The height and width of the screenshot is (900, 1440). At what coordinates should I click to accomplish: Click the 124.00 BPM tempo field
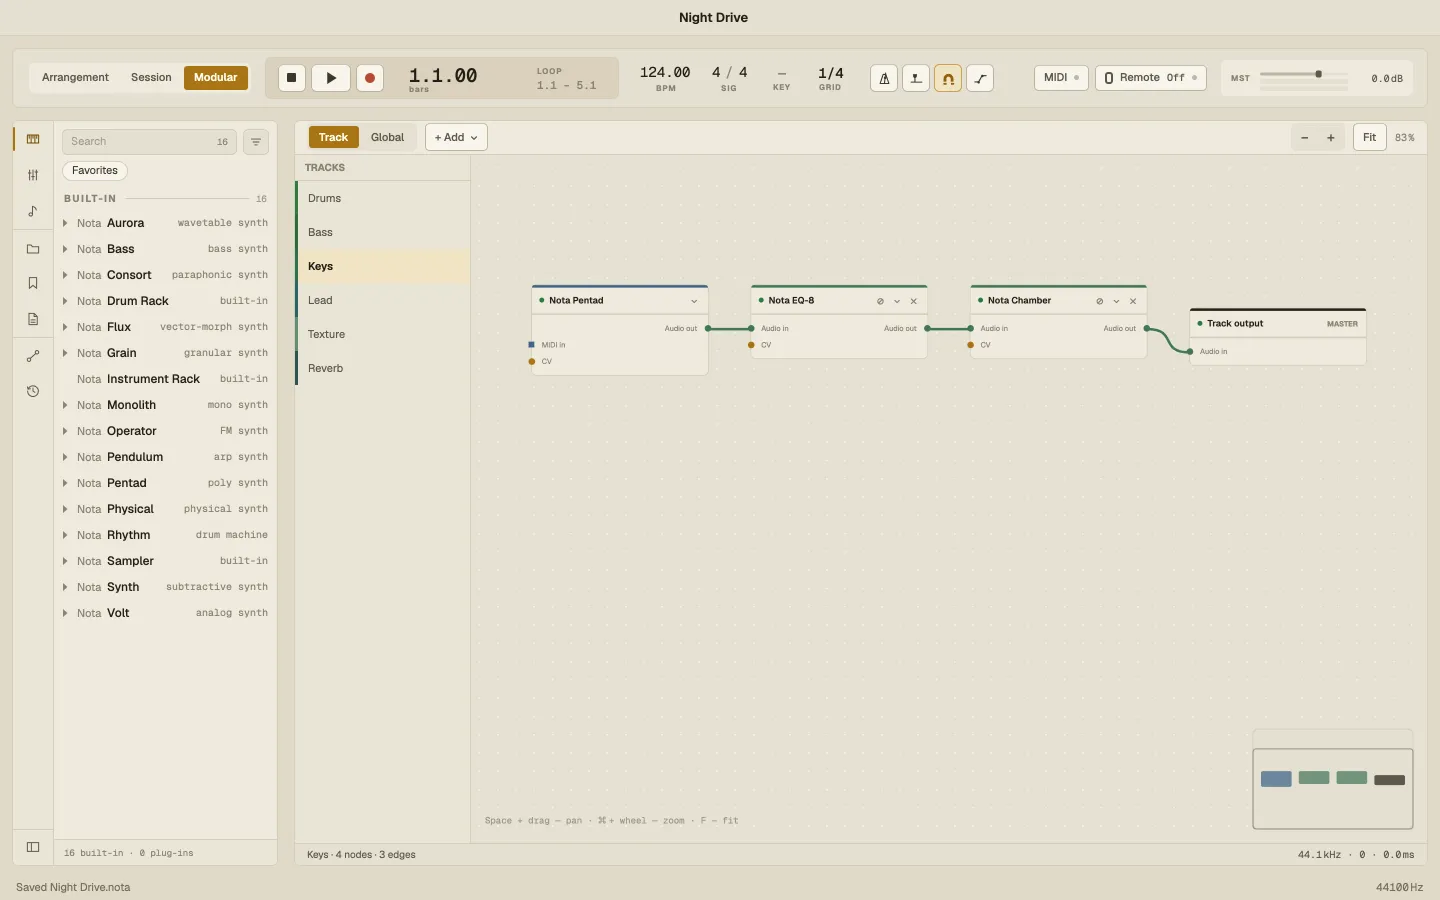coord(665,73)
